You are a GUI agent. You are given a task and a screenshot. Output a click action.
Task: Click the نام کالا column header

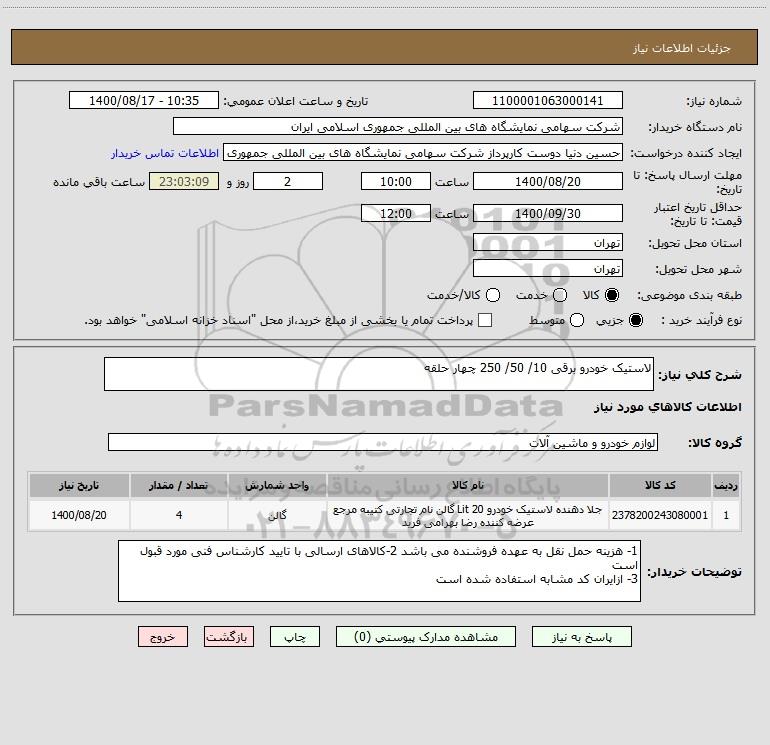[x=468, y=485]
